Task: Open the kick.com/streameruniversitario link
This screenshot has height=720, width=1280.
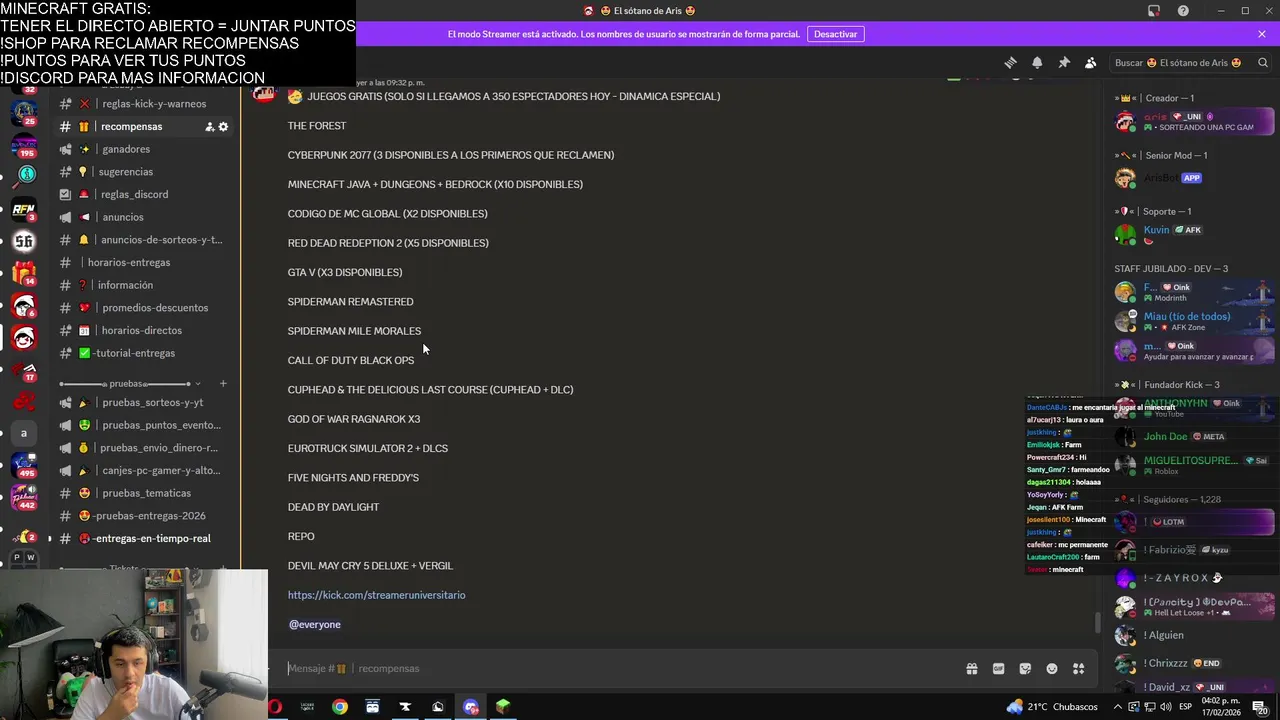Action: (x=376, y=595)
